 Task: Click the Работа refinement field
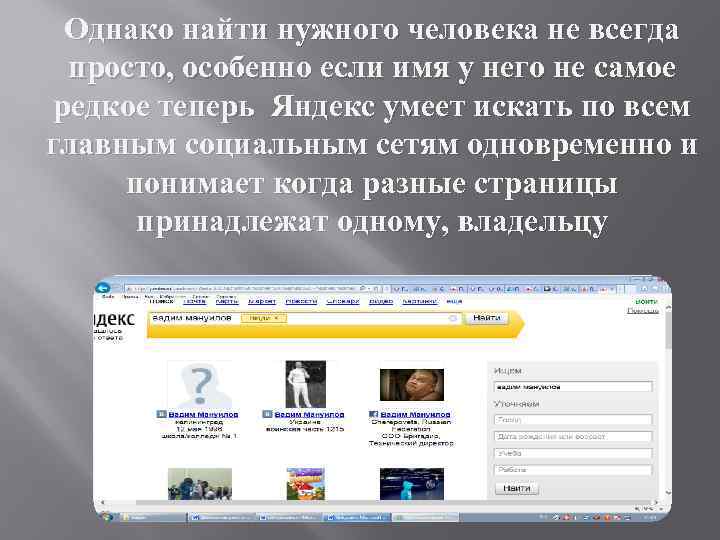tap(573, 470)
